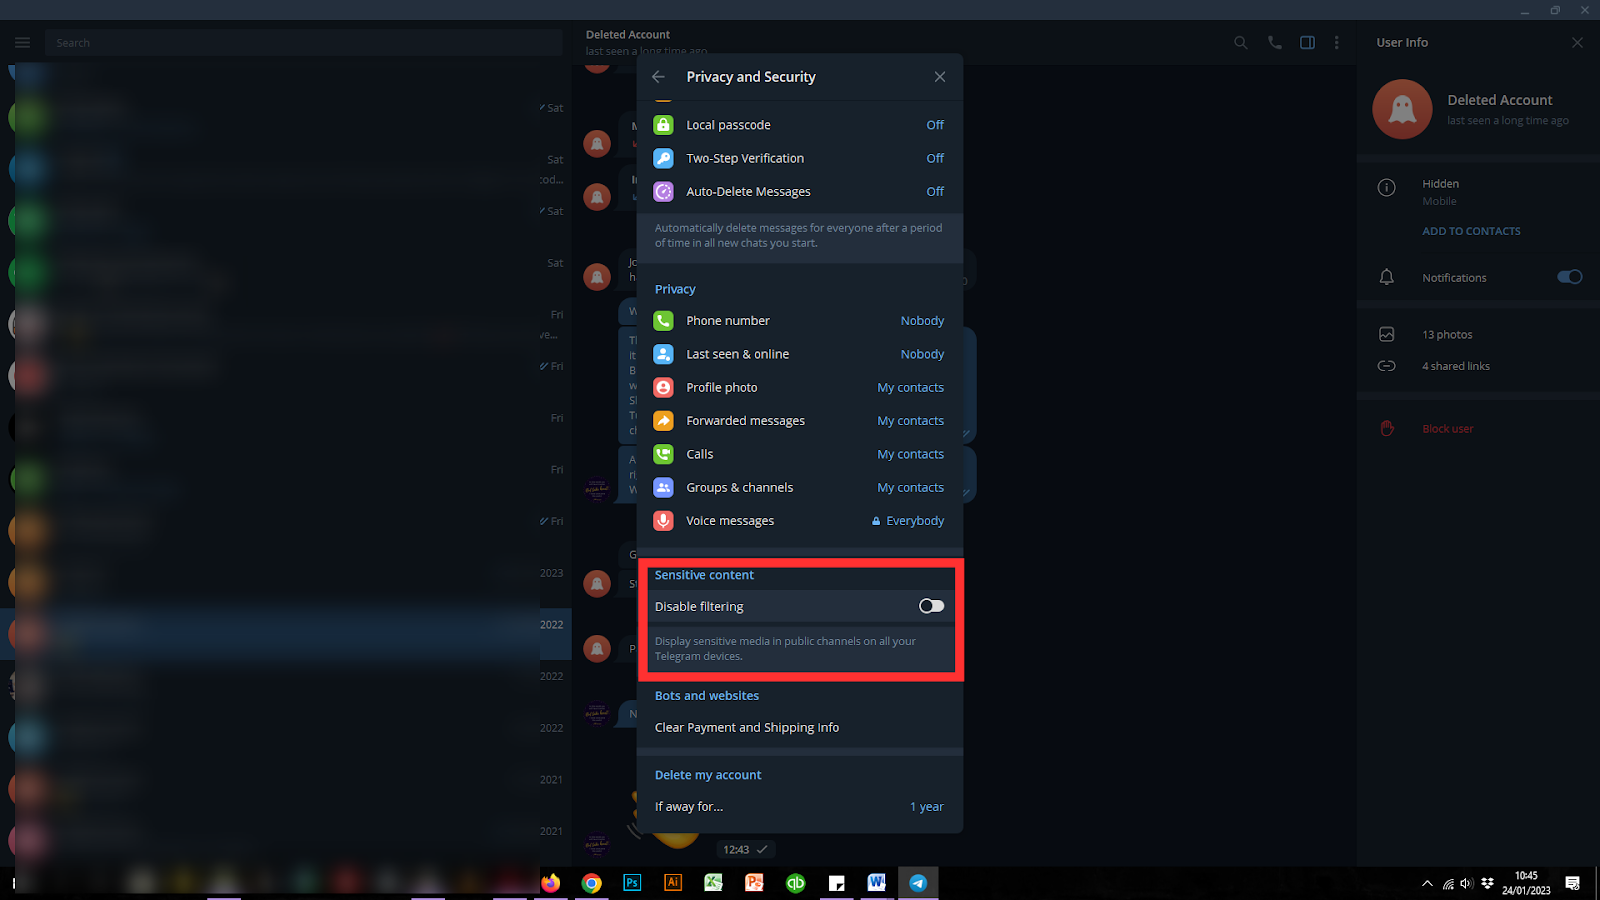The height and width of the screenshot is (900, 1600).
Task: Open the Windows notification center
Action: click(1573, 883)
